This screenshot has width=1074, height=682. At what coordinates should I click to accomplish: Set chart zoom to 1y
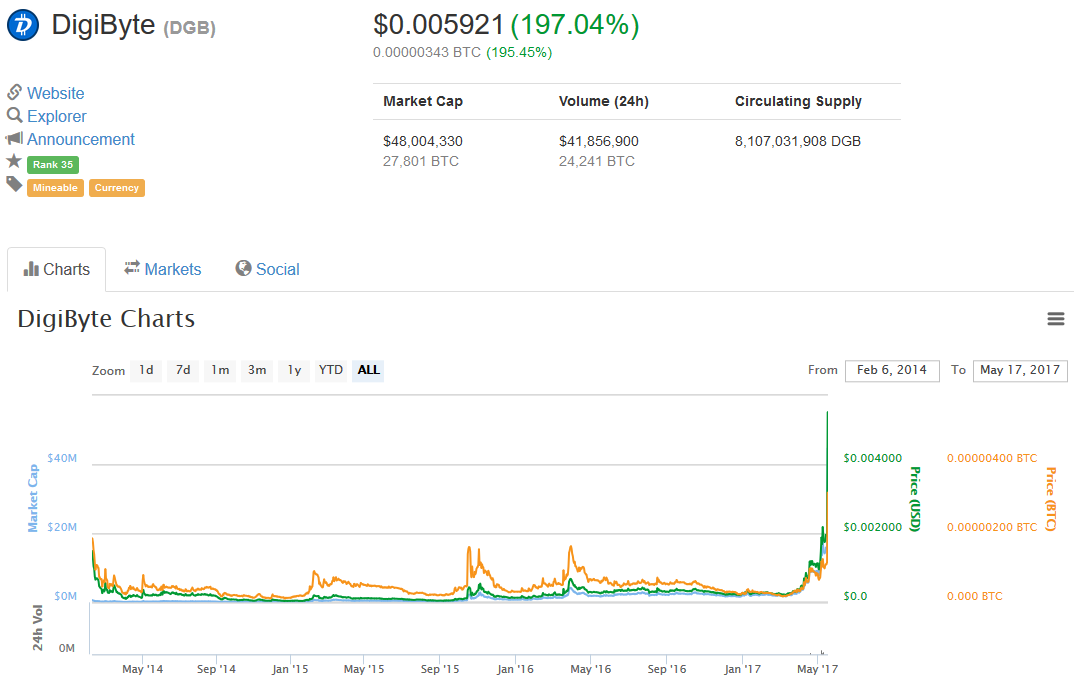pos(294,370)
